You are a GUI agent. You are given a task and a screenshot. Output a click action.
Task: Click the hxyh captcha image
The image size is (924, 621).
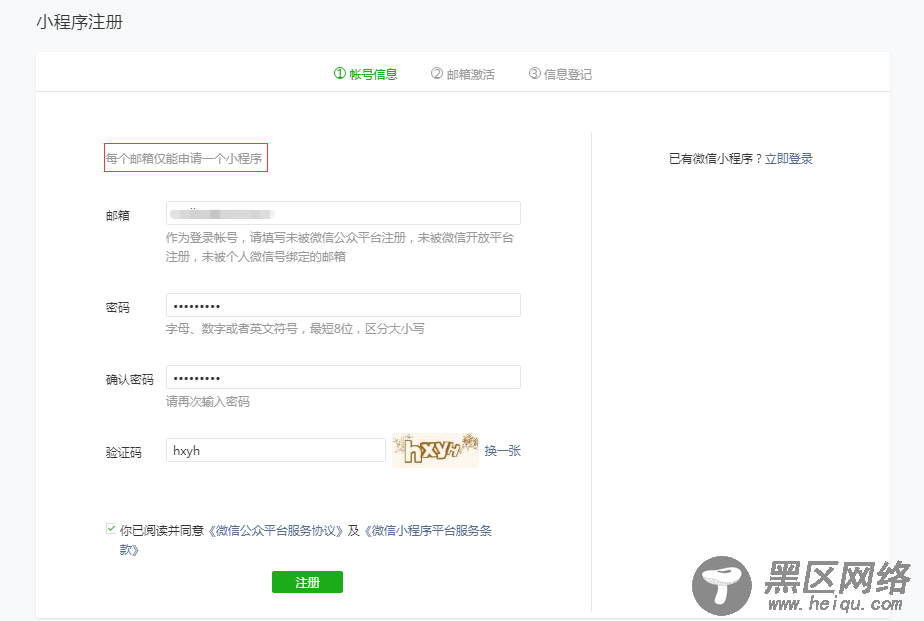click(435, 451)
